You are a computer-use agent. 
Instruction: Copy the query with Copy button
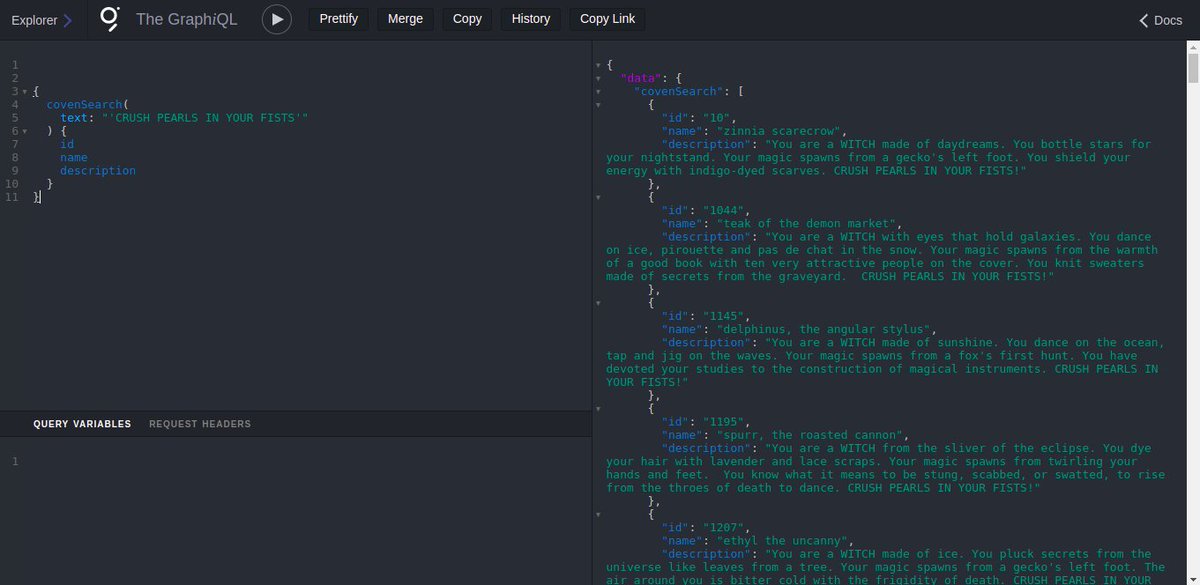tap(467, 19)
